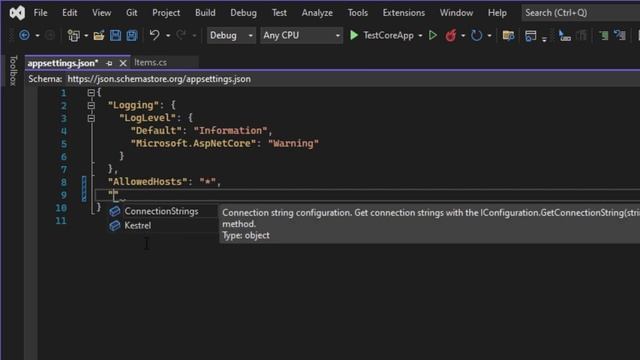Collapse the root object at line 1
This screenshot has width=640, height=360.
point(91,93)
